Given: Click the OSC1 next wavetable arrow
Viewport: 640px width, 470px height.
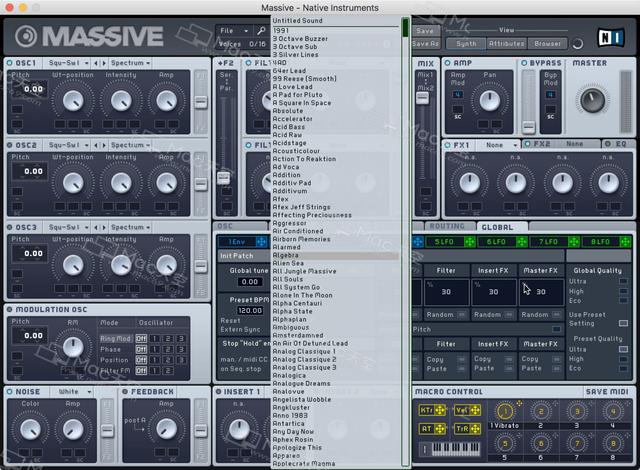Looking at the screenshot, I should tap(104, 63).
